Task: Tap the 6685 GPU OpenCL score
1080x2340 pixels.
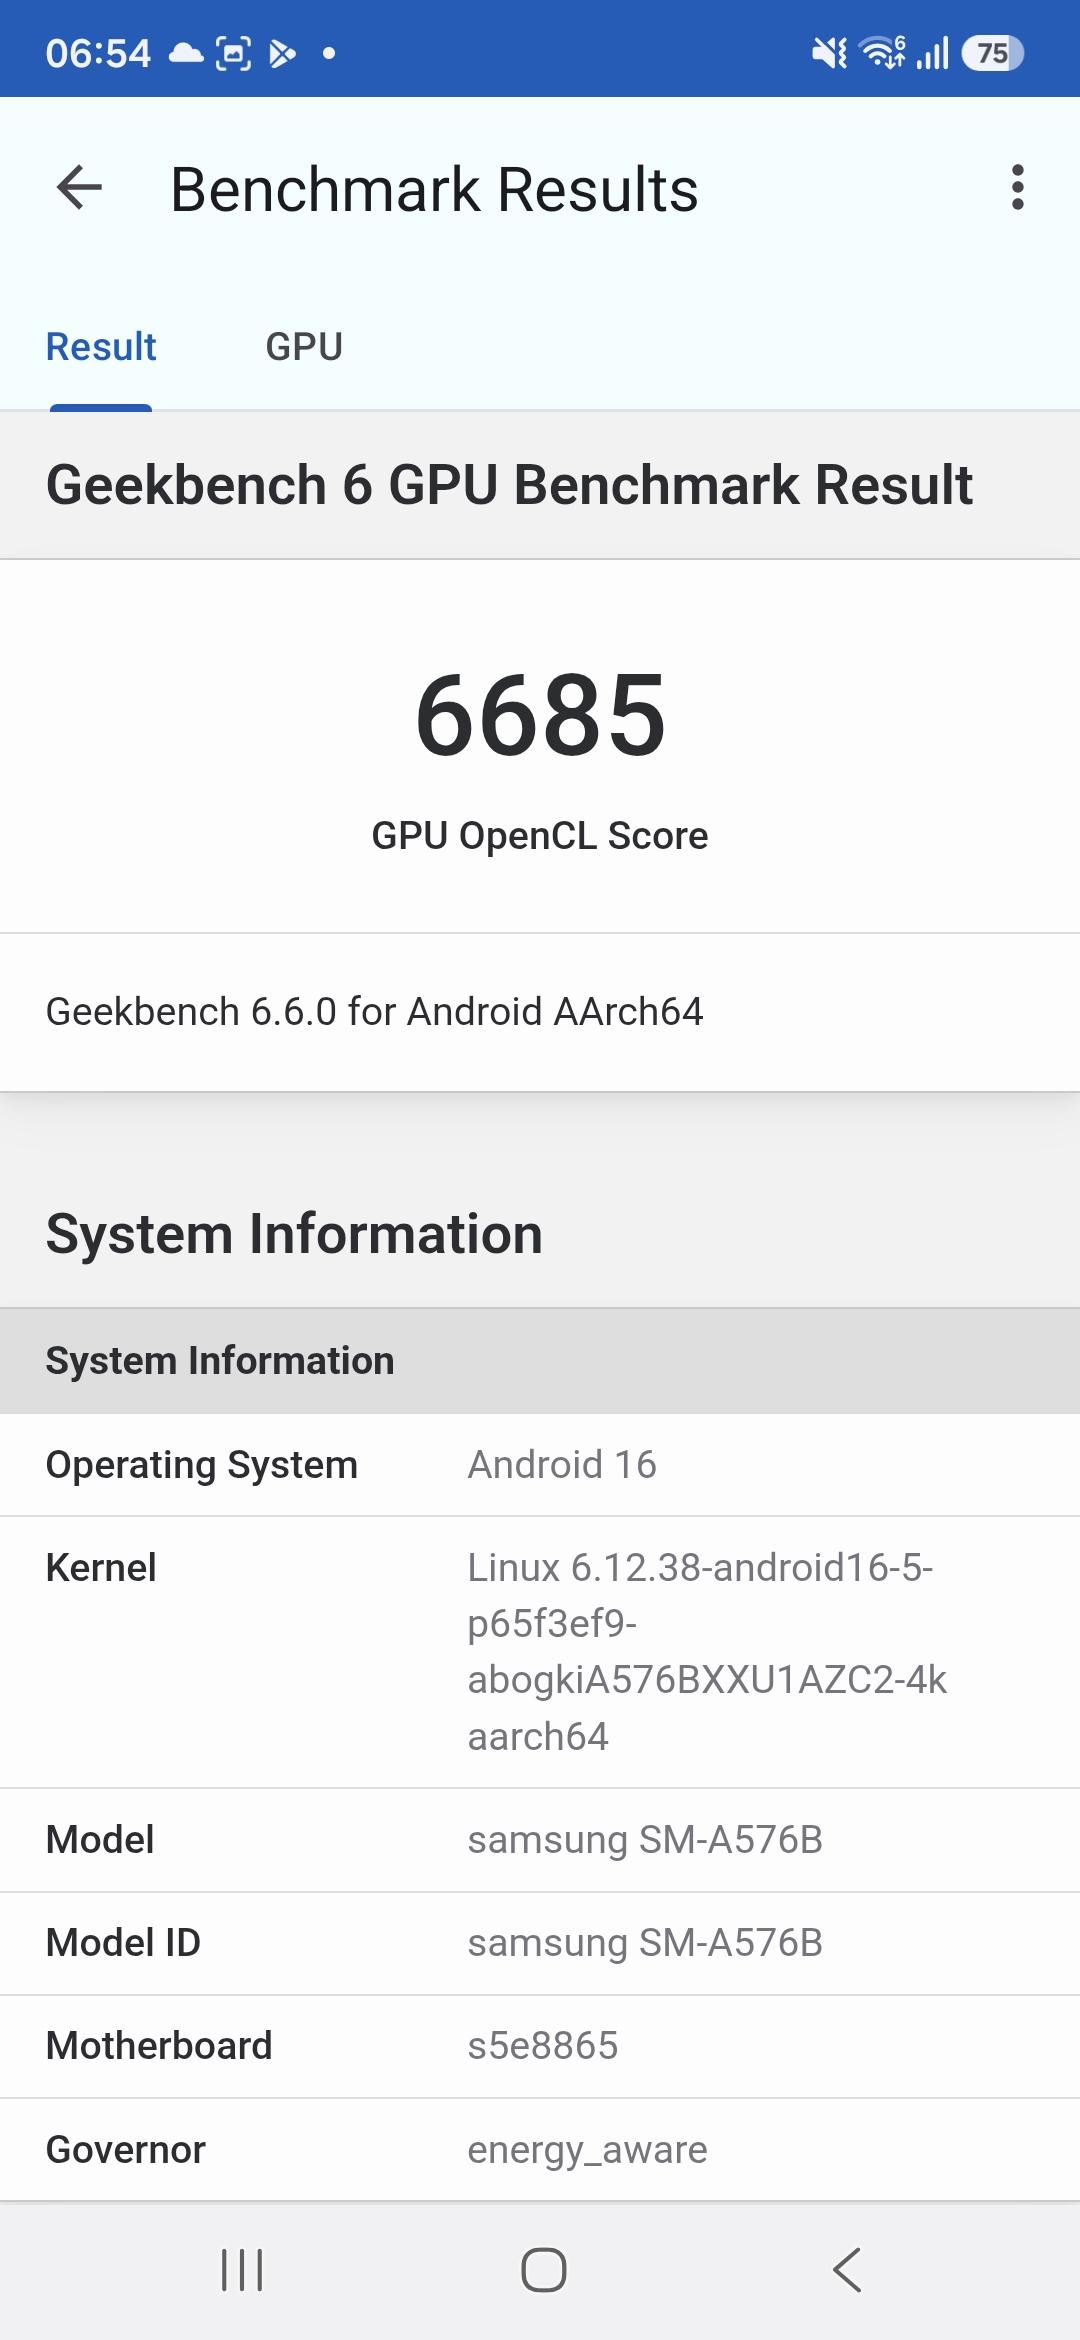Action: 540,714
